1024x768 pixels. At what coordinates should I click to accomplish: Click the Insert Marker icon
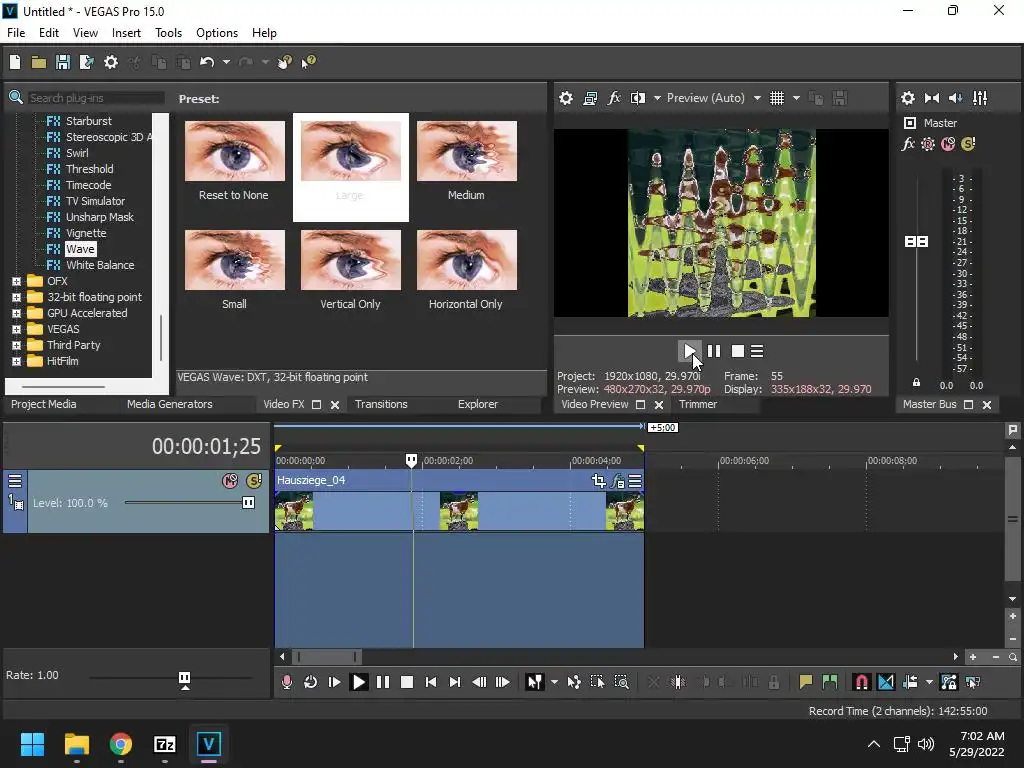[806, 682]
